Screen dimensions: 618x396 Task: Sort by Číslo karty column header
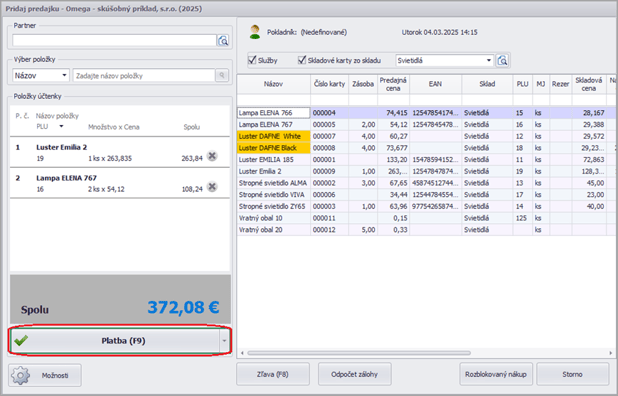click(329, 84)
